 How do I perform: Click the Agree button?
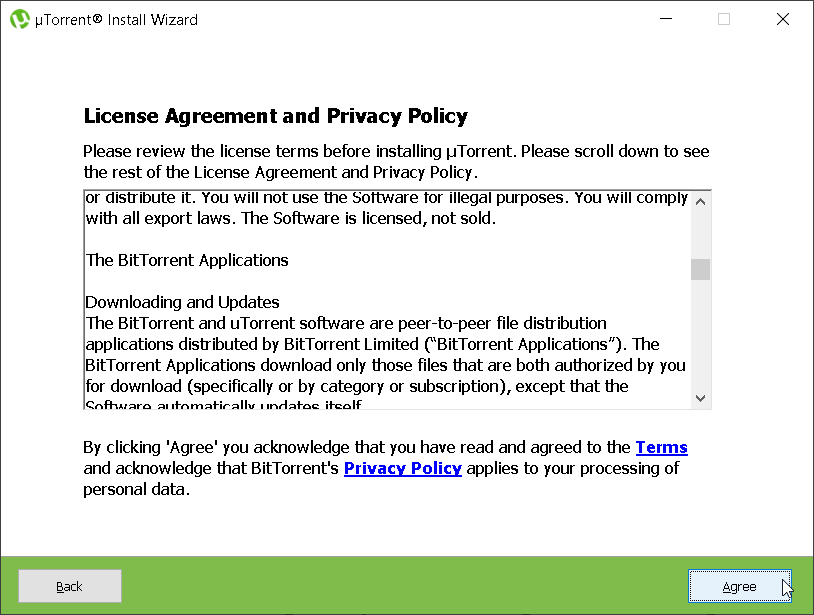740,586
